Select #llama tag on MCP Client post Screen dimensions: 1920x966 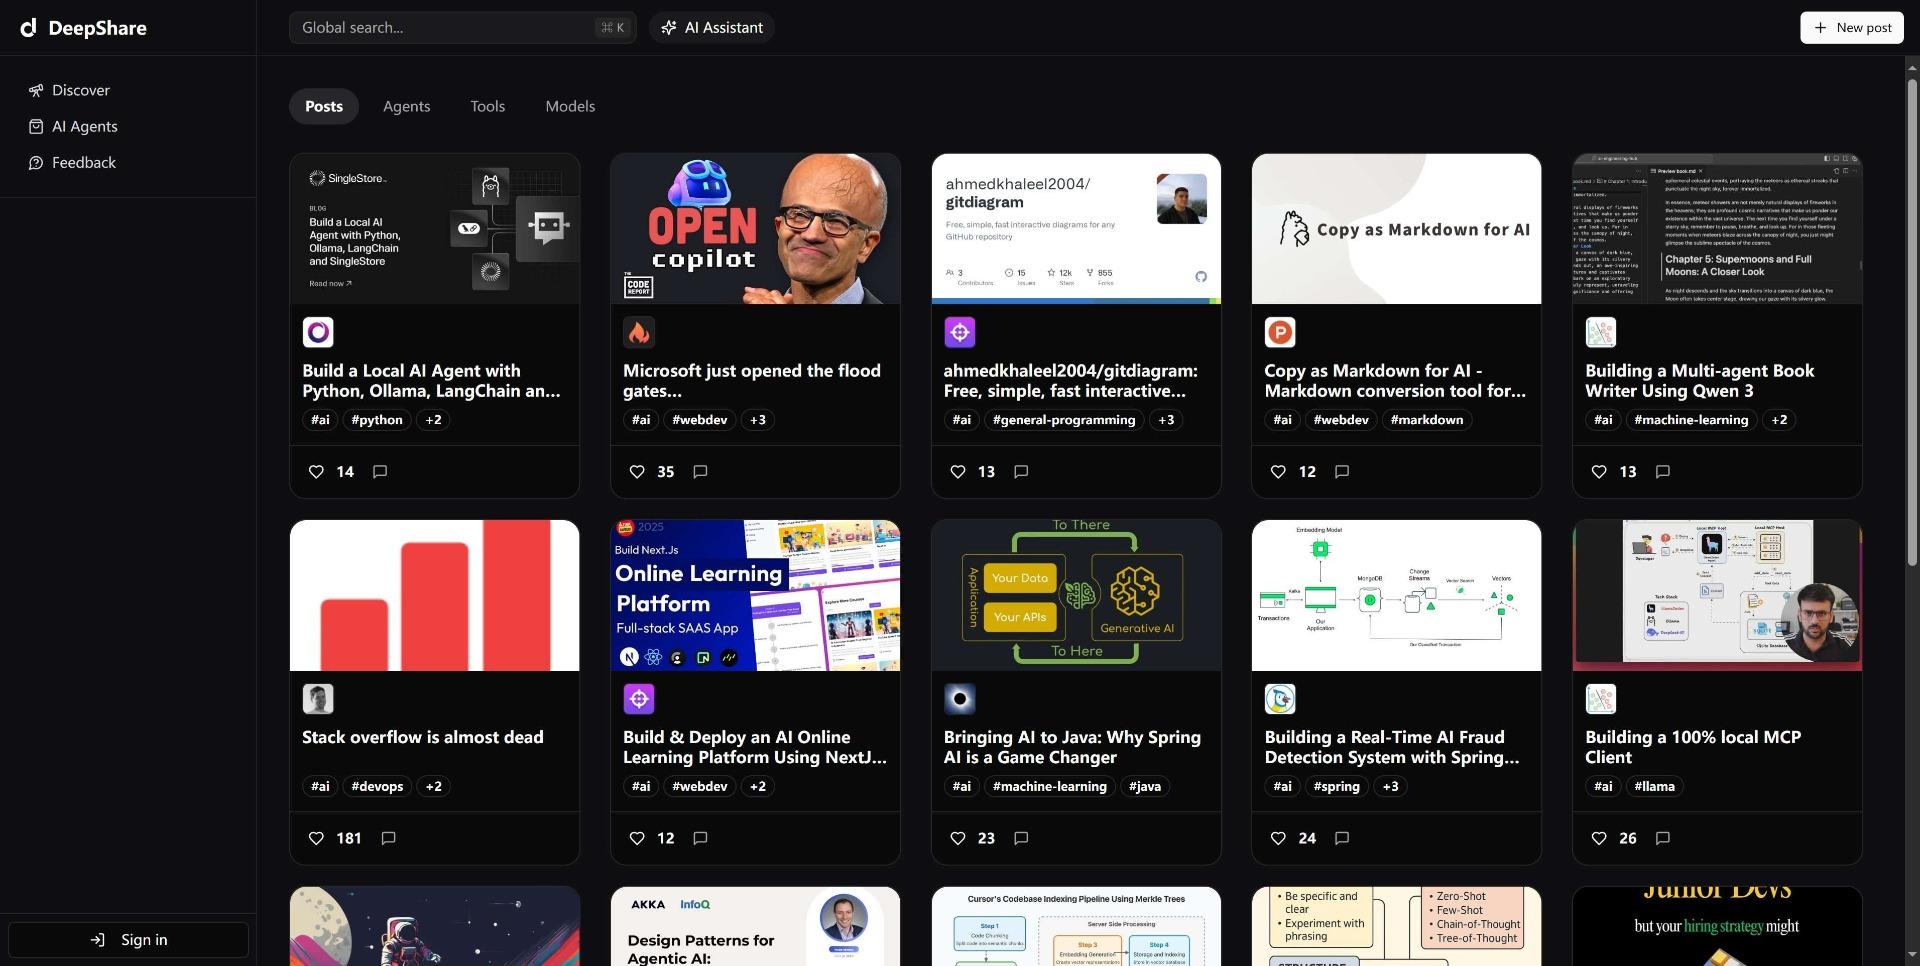[1655, 787]
